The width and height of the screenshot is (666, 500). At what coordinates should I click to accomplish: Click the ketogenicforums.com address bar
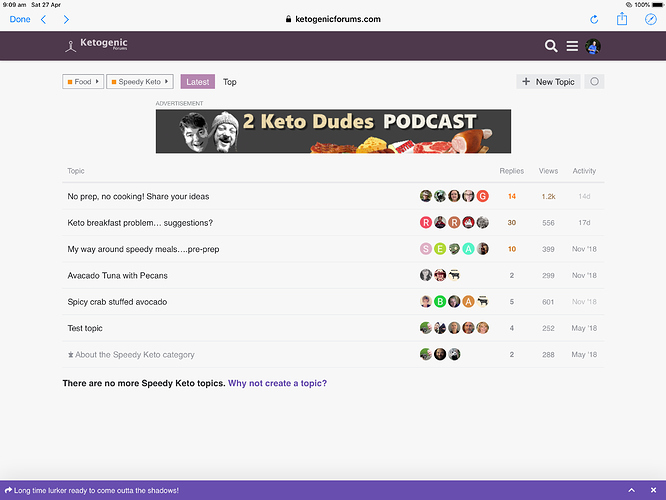tap(333, 19)
